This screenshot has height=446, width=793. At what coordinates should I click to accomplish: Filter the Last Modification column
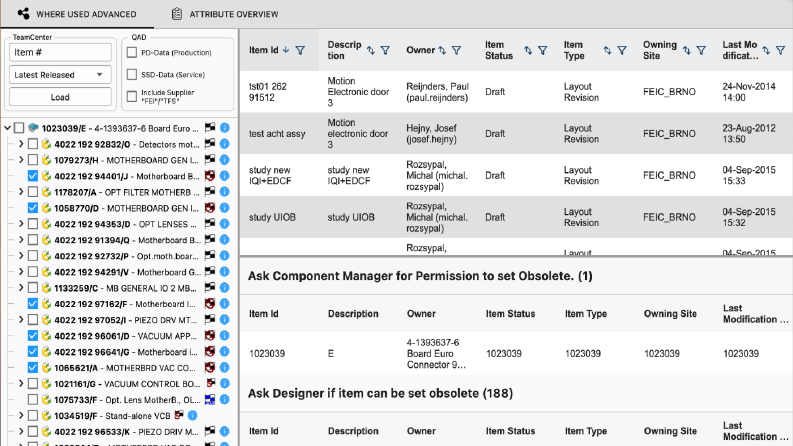click(781, 50)
